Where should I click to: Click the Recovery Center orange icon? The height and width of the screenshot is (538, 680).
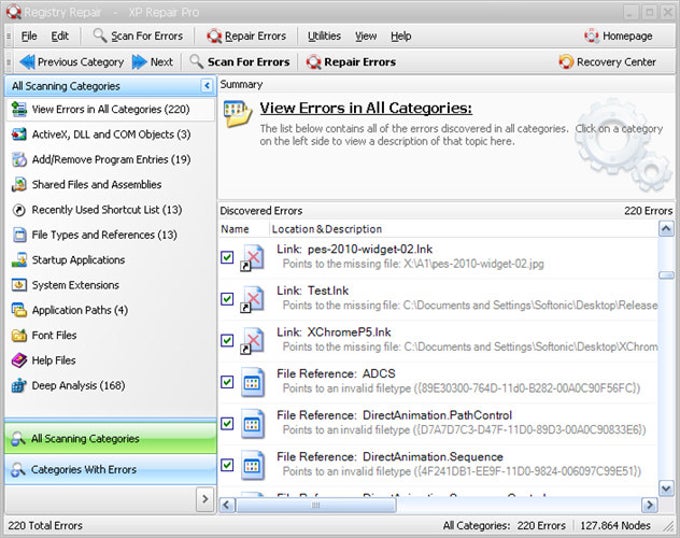coord(566,62)
